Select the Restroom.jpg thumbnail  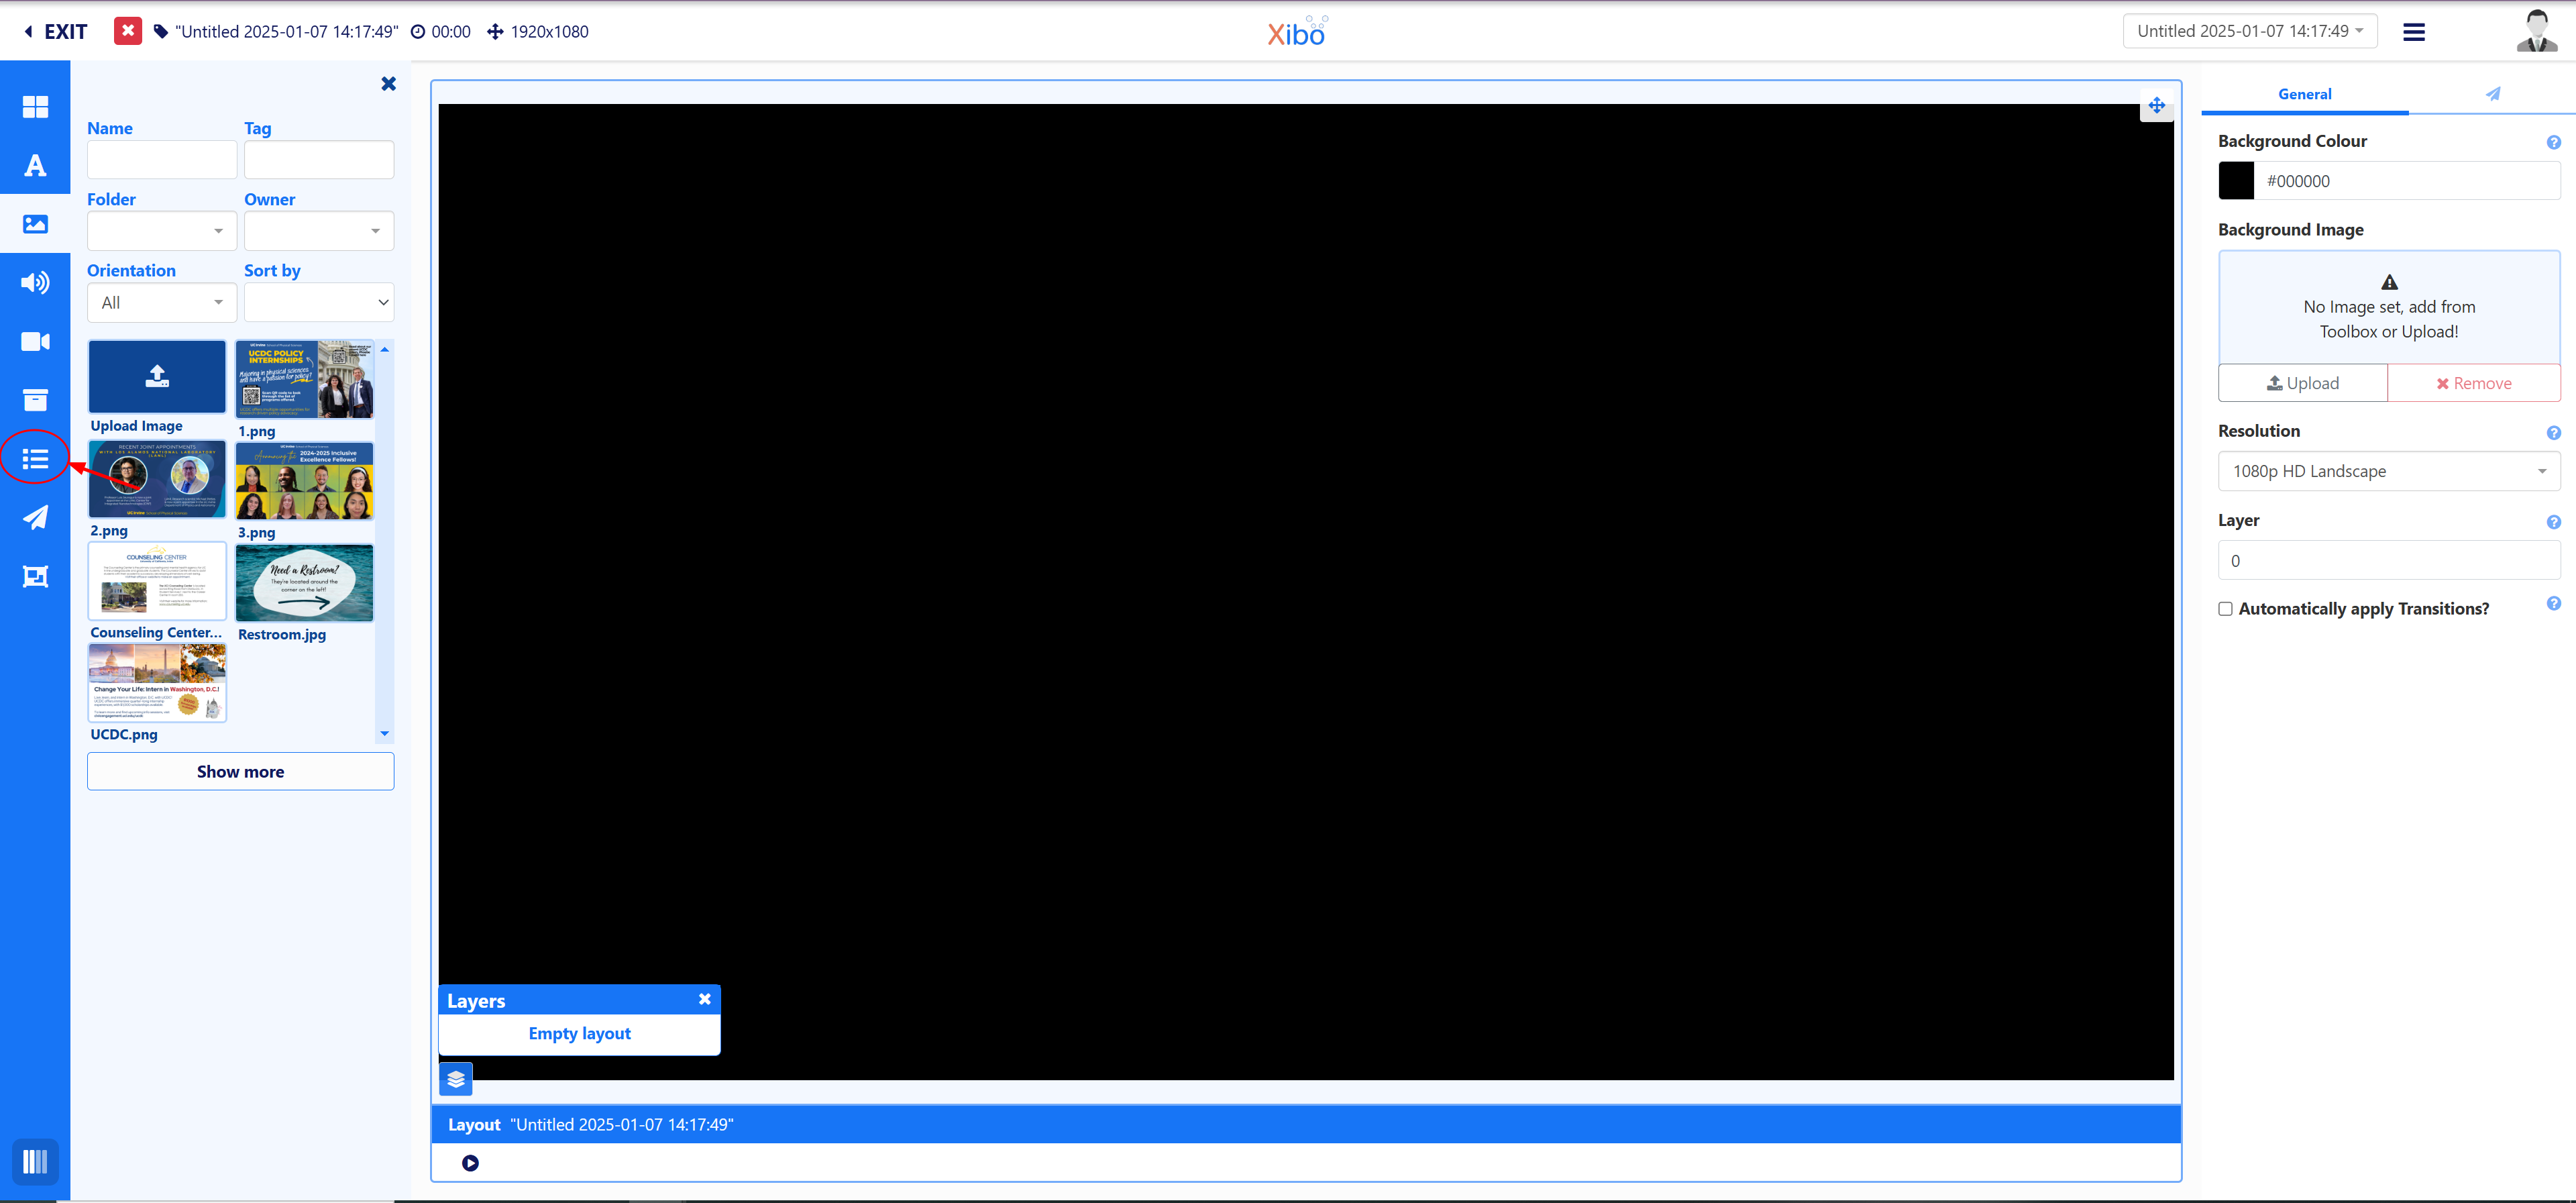pyautogui.click(x=304, y=583)
